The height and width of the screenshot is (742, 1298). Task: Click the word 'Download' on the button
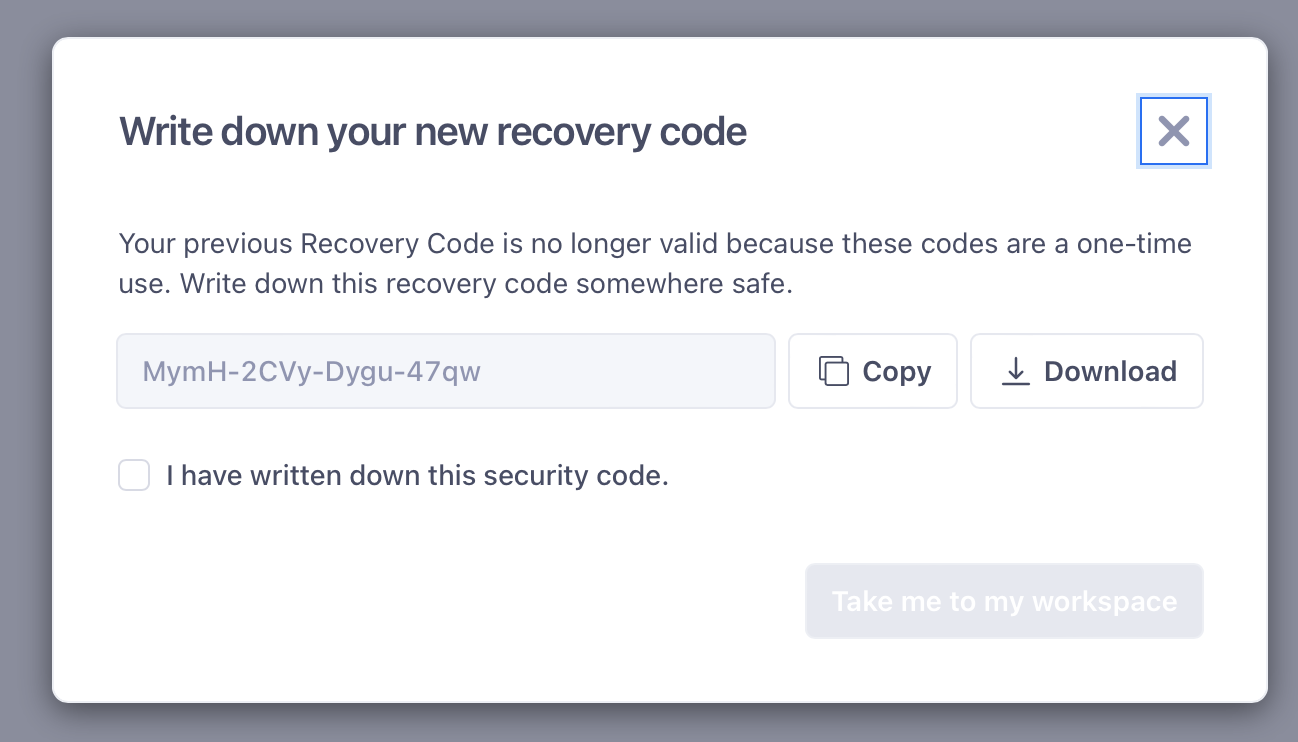click(x=1110, y=371)
